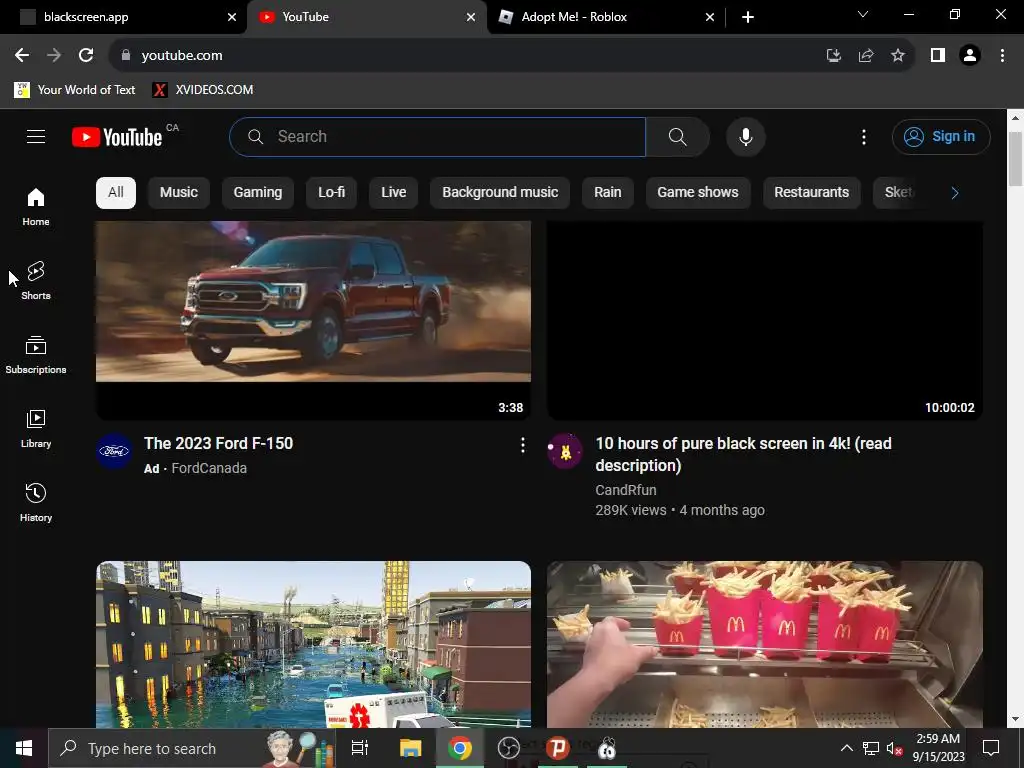This screenshot has width=1024, height=768.
Task: Click the YouTube search input field
Action: tap(438, 136)
